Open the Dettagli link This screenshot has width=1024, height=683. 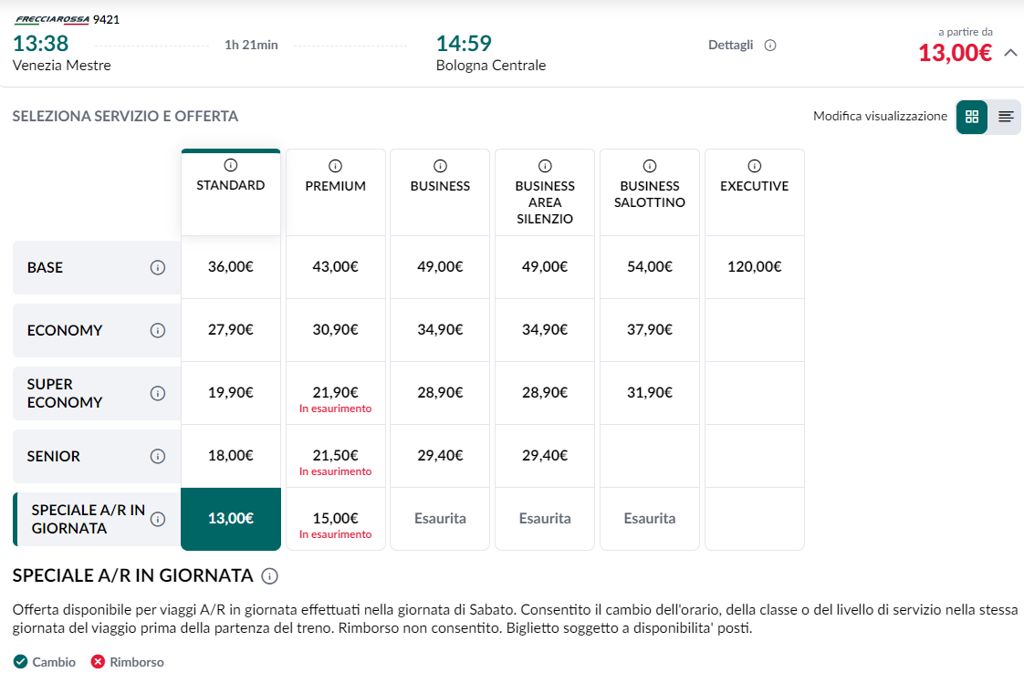click(x=730, y=45)
